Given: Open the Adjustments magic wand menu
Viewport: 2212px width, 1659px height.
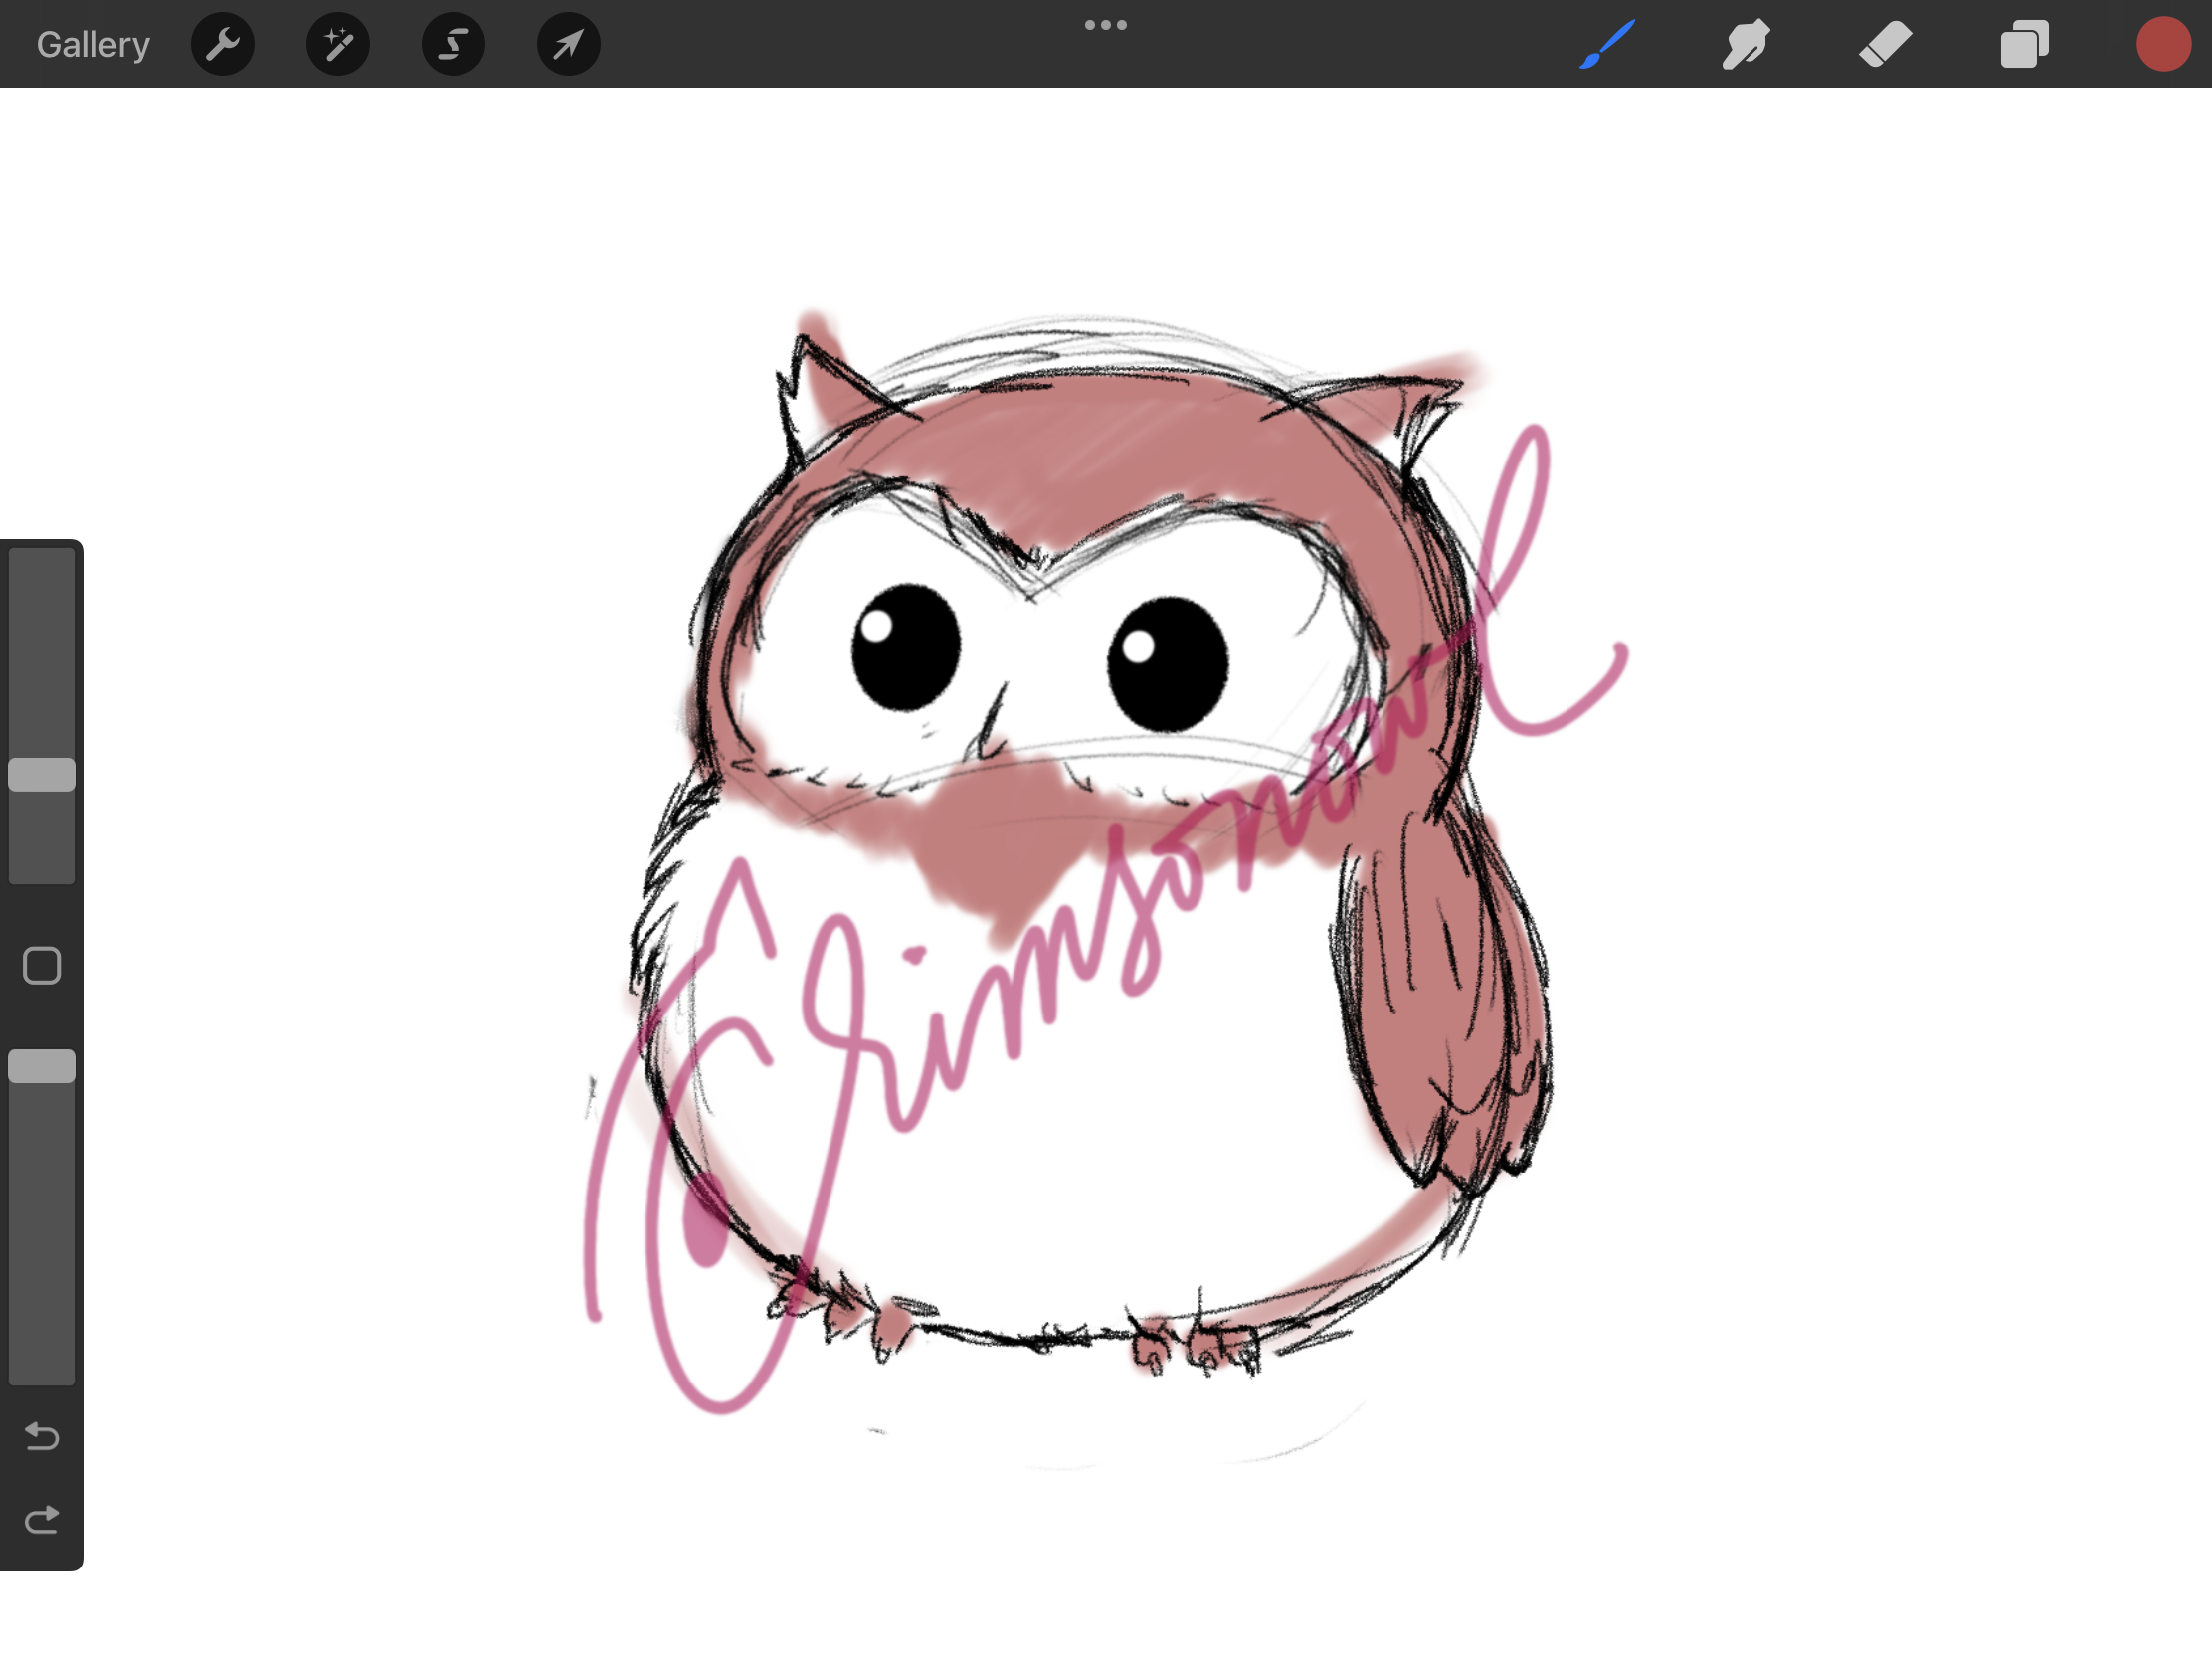Looking at the screenshot, I should 338,44.
